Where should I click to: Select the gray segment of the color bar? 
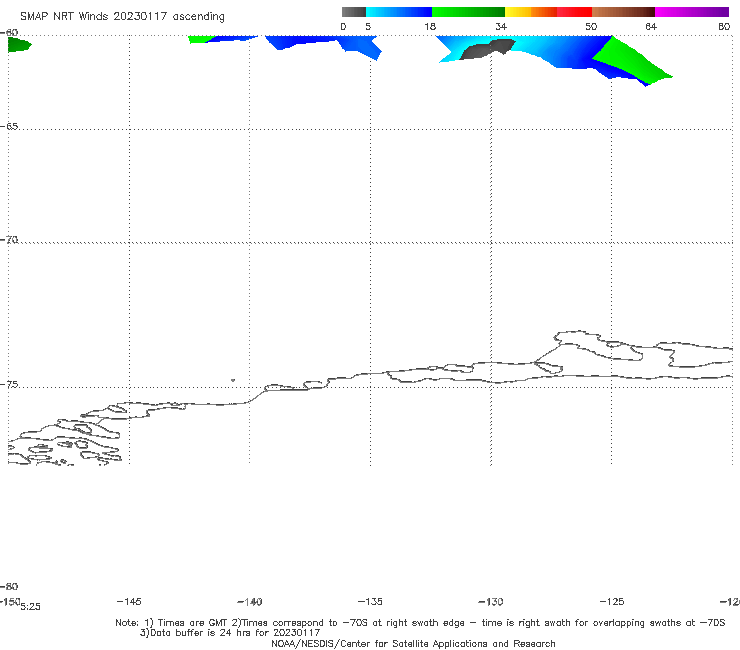click(x=354, y=12)
